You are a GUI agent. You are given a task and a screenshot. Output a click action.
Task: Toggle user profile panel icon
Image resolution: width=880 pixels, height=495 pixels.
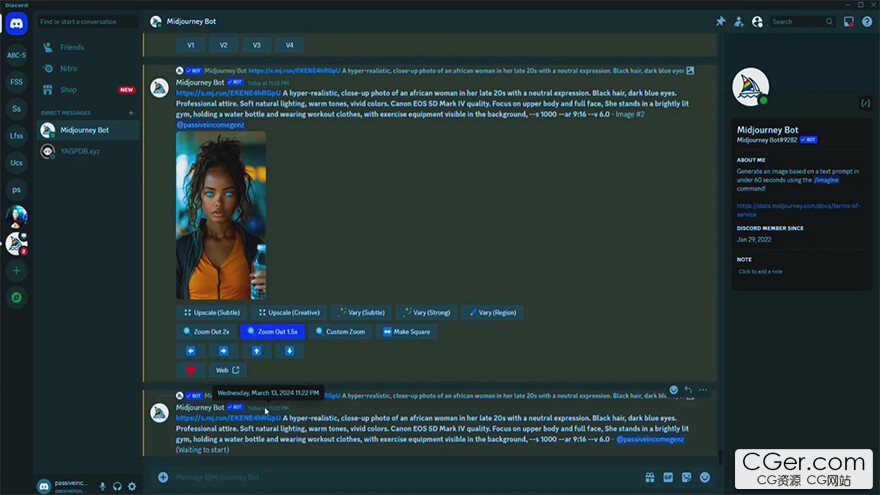coord(757,21)
